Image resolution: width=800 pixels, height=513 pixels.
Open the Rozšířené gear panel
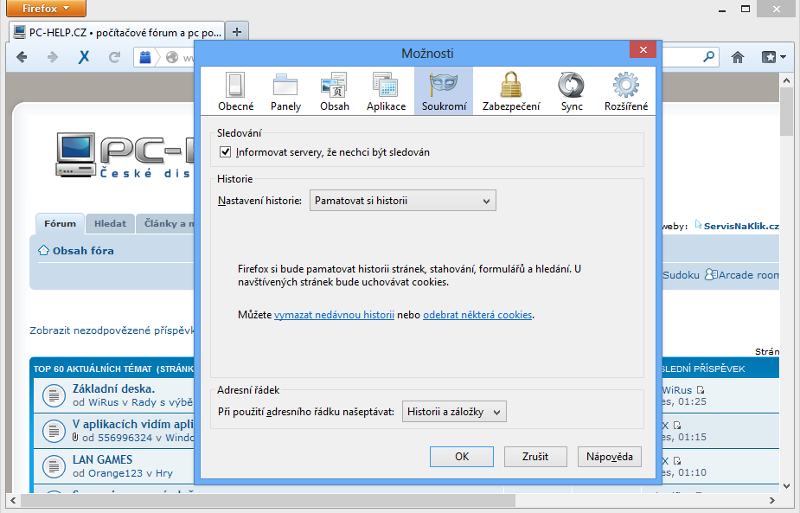(x=626, y=91)
